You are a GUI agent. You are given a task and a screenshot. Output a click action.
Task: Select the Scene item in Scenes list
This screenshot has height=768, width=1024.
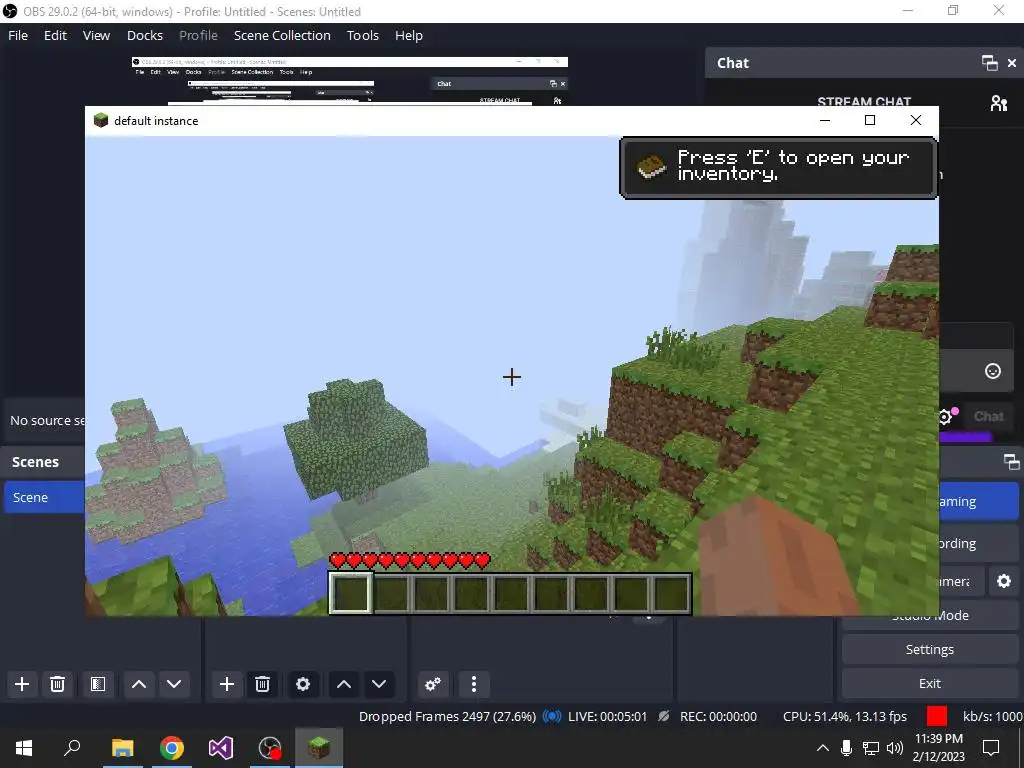(44, 497)
